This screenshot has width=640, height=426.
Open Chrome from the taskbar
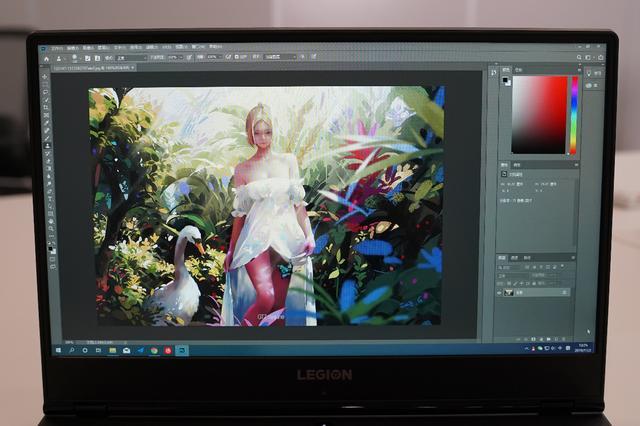154,351
